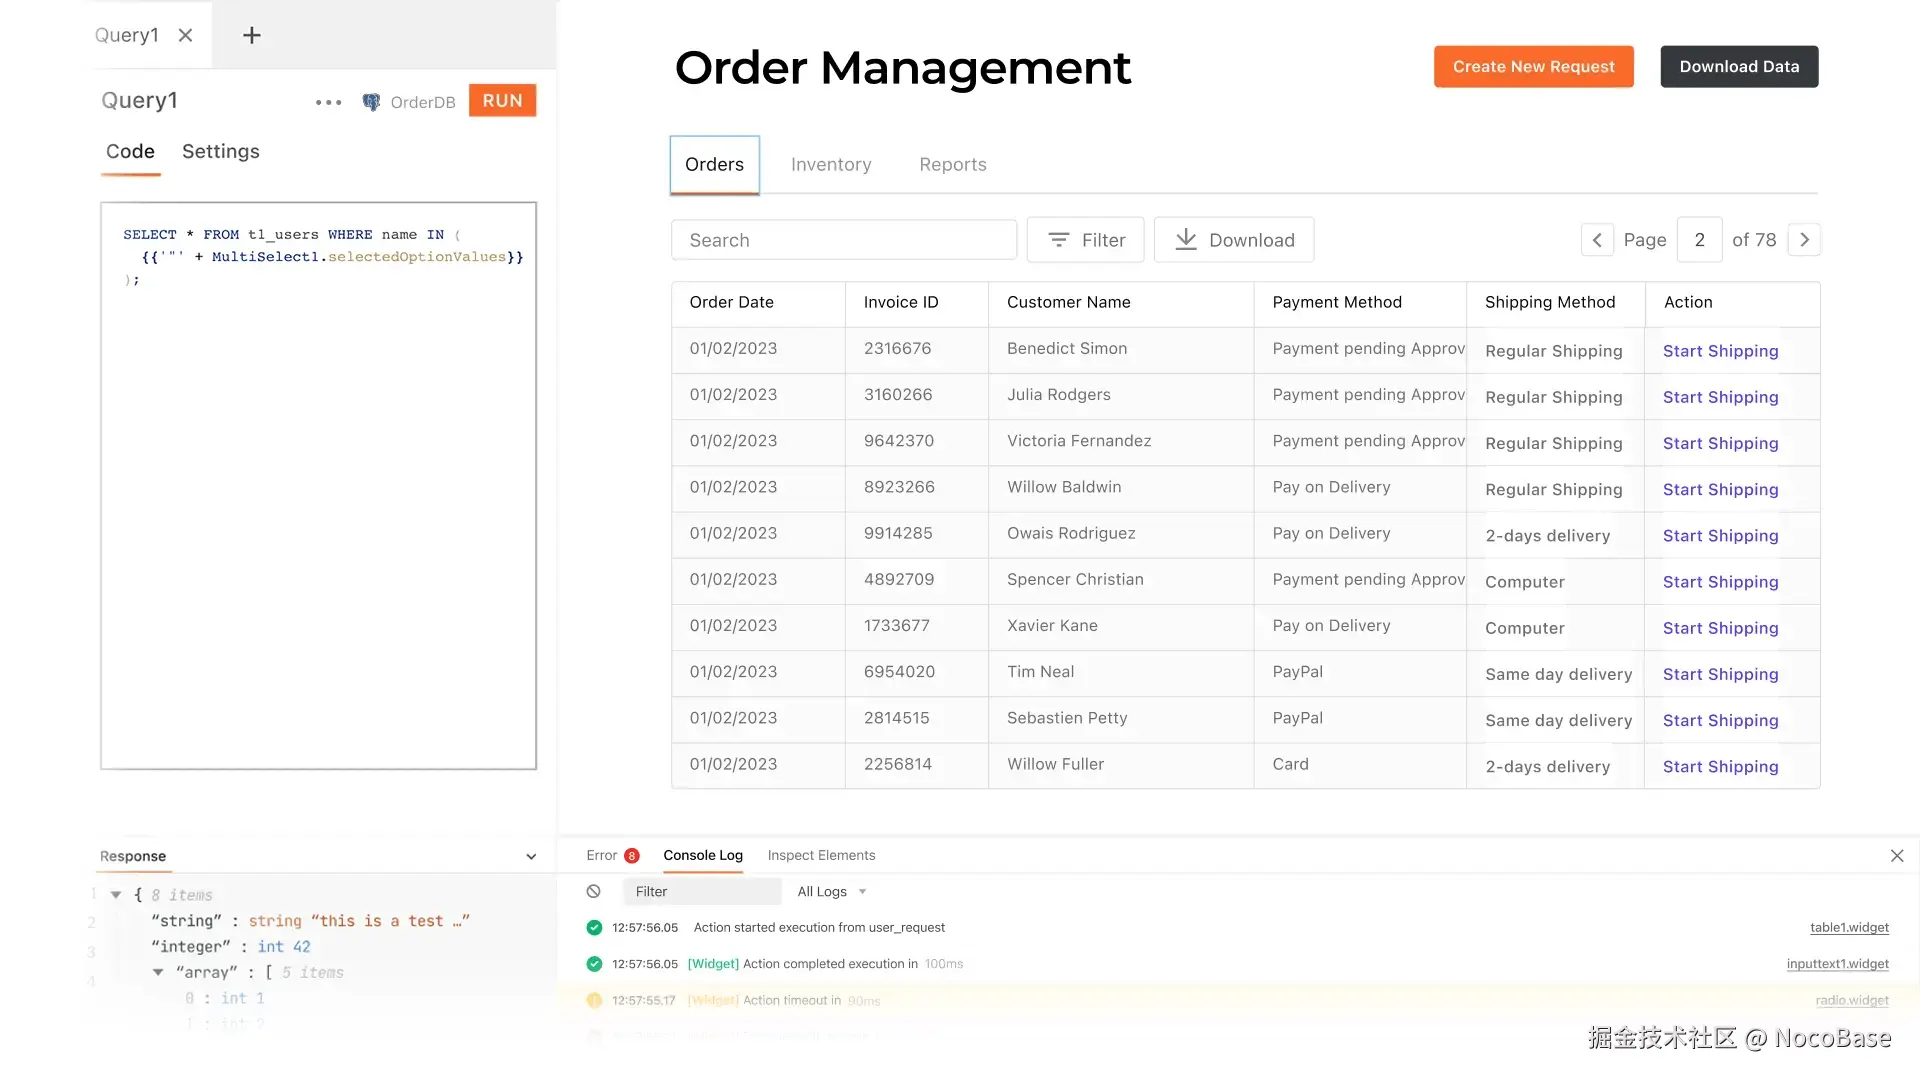Go to next table page

tap(1804, 240)
